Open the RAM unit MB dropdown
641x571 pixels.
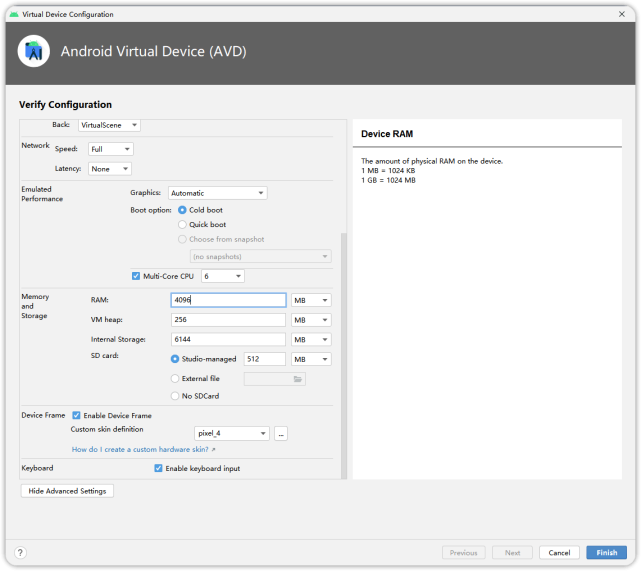pos(311,300)
